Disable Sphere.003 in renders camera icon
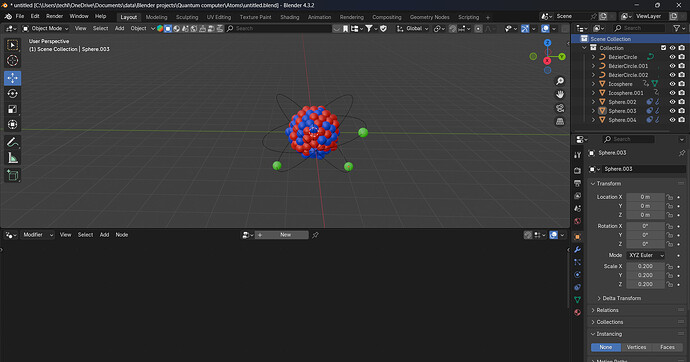The height and width of the screenshot is (362, 690). (682, 111)
